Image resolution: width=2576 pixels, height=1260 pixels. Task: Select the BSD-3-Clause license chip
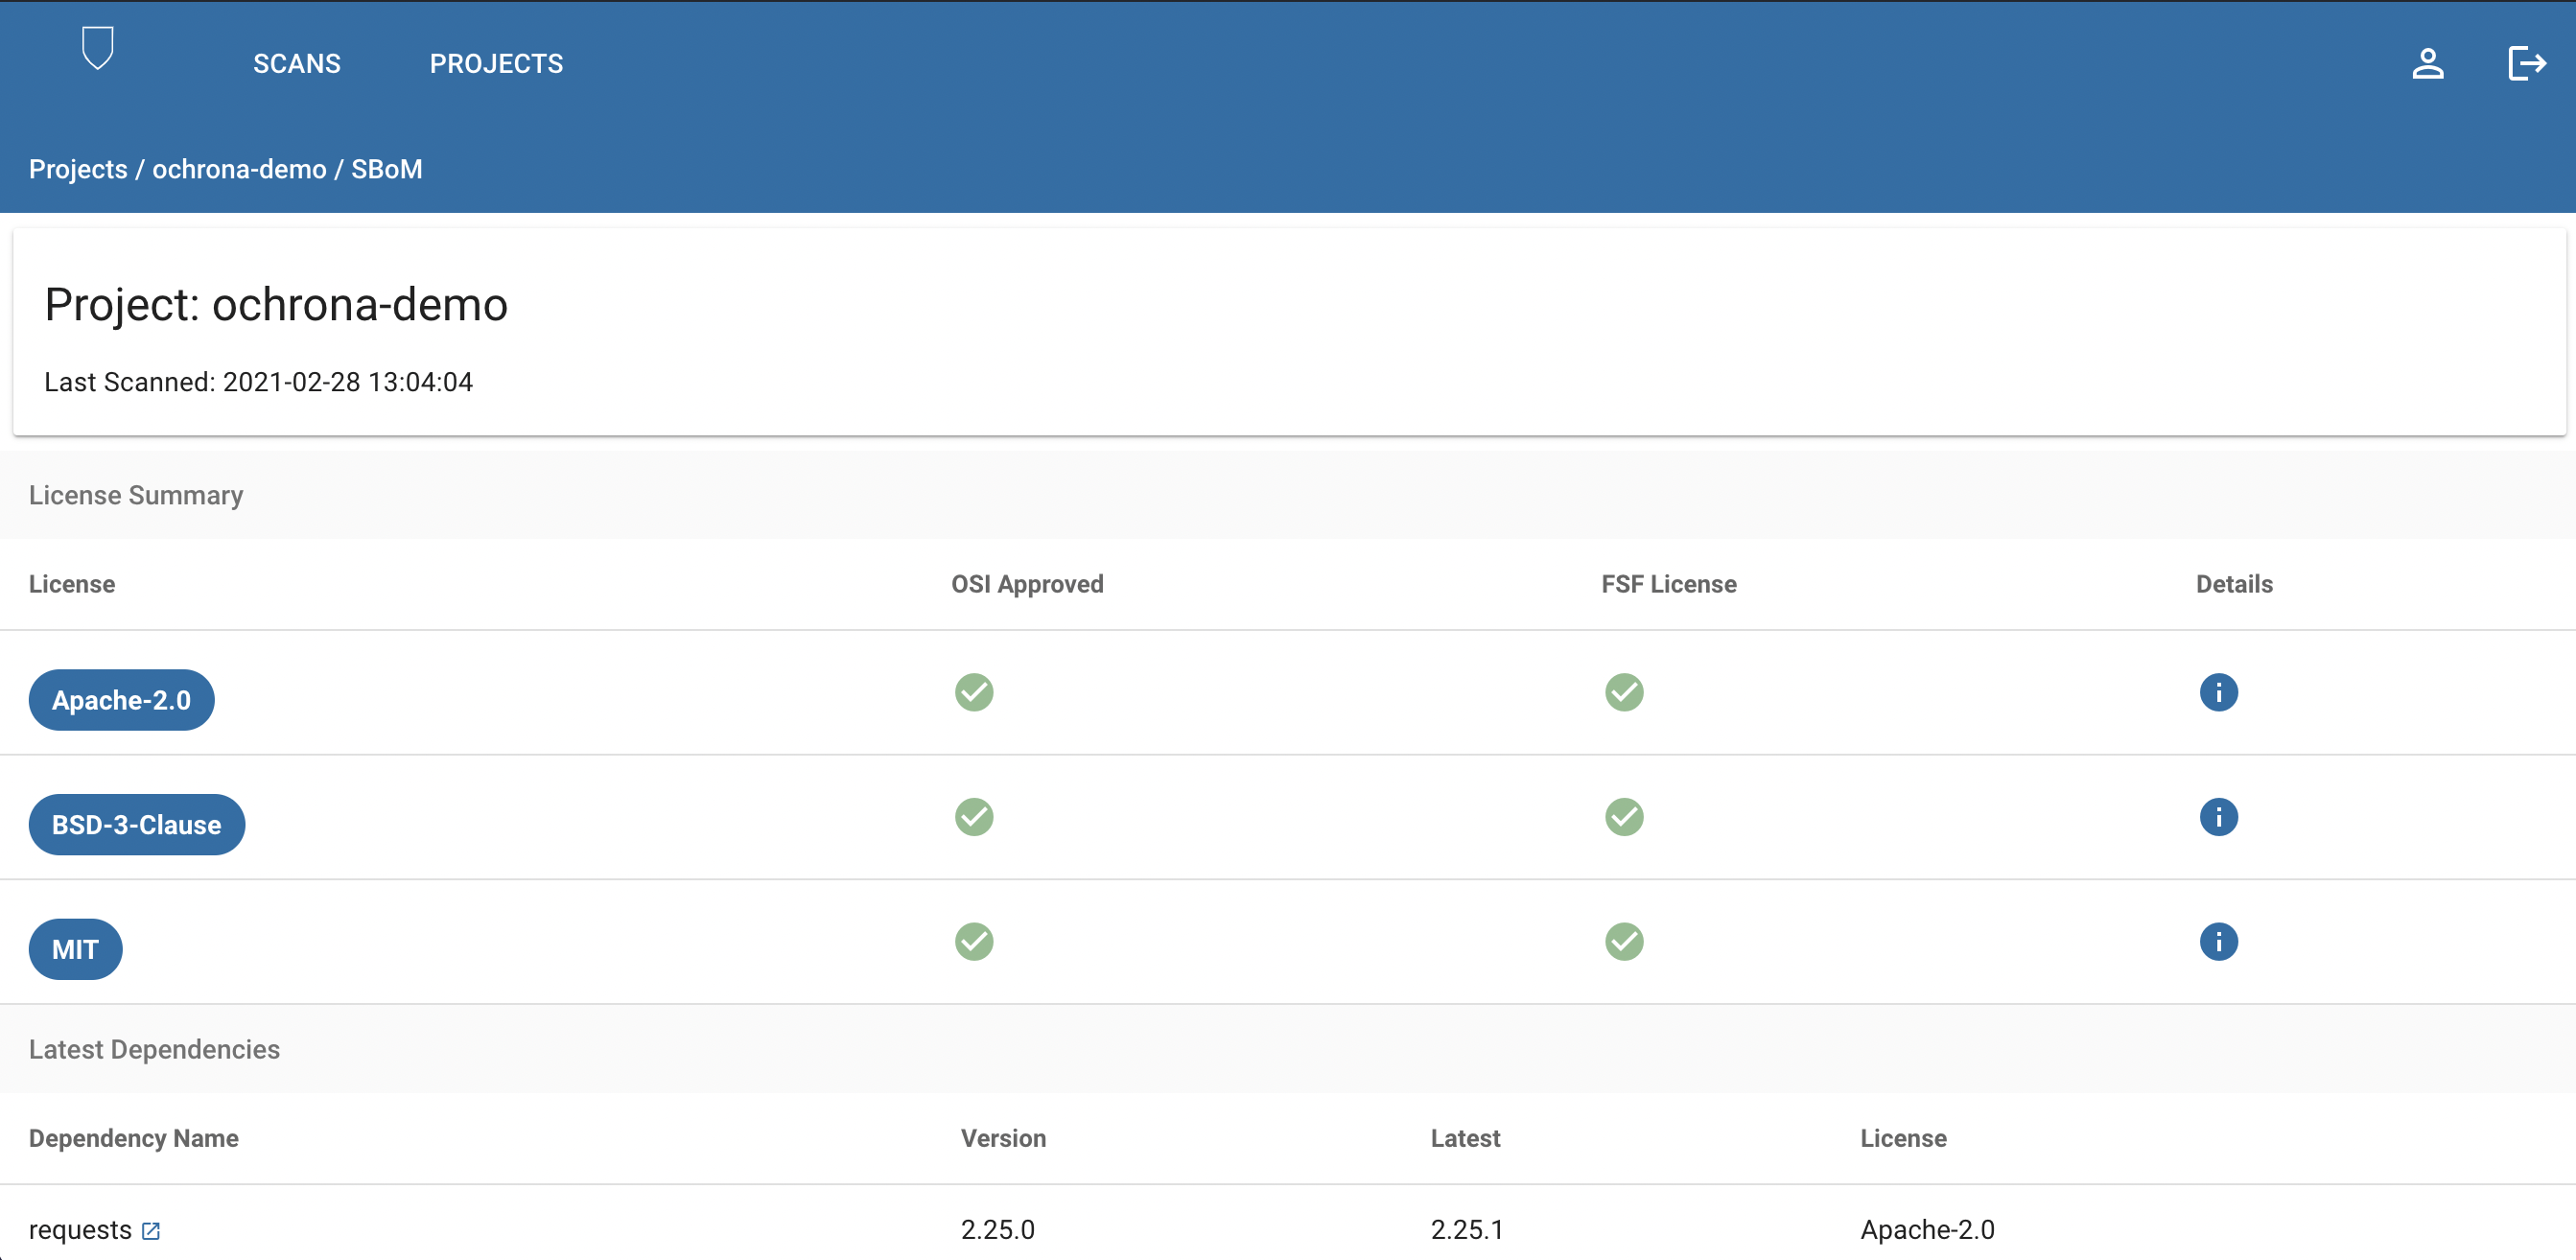[136, 825]
